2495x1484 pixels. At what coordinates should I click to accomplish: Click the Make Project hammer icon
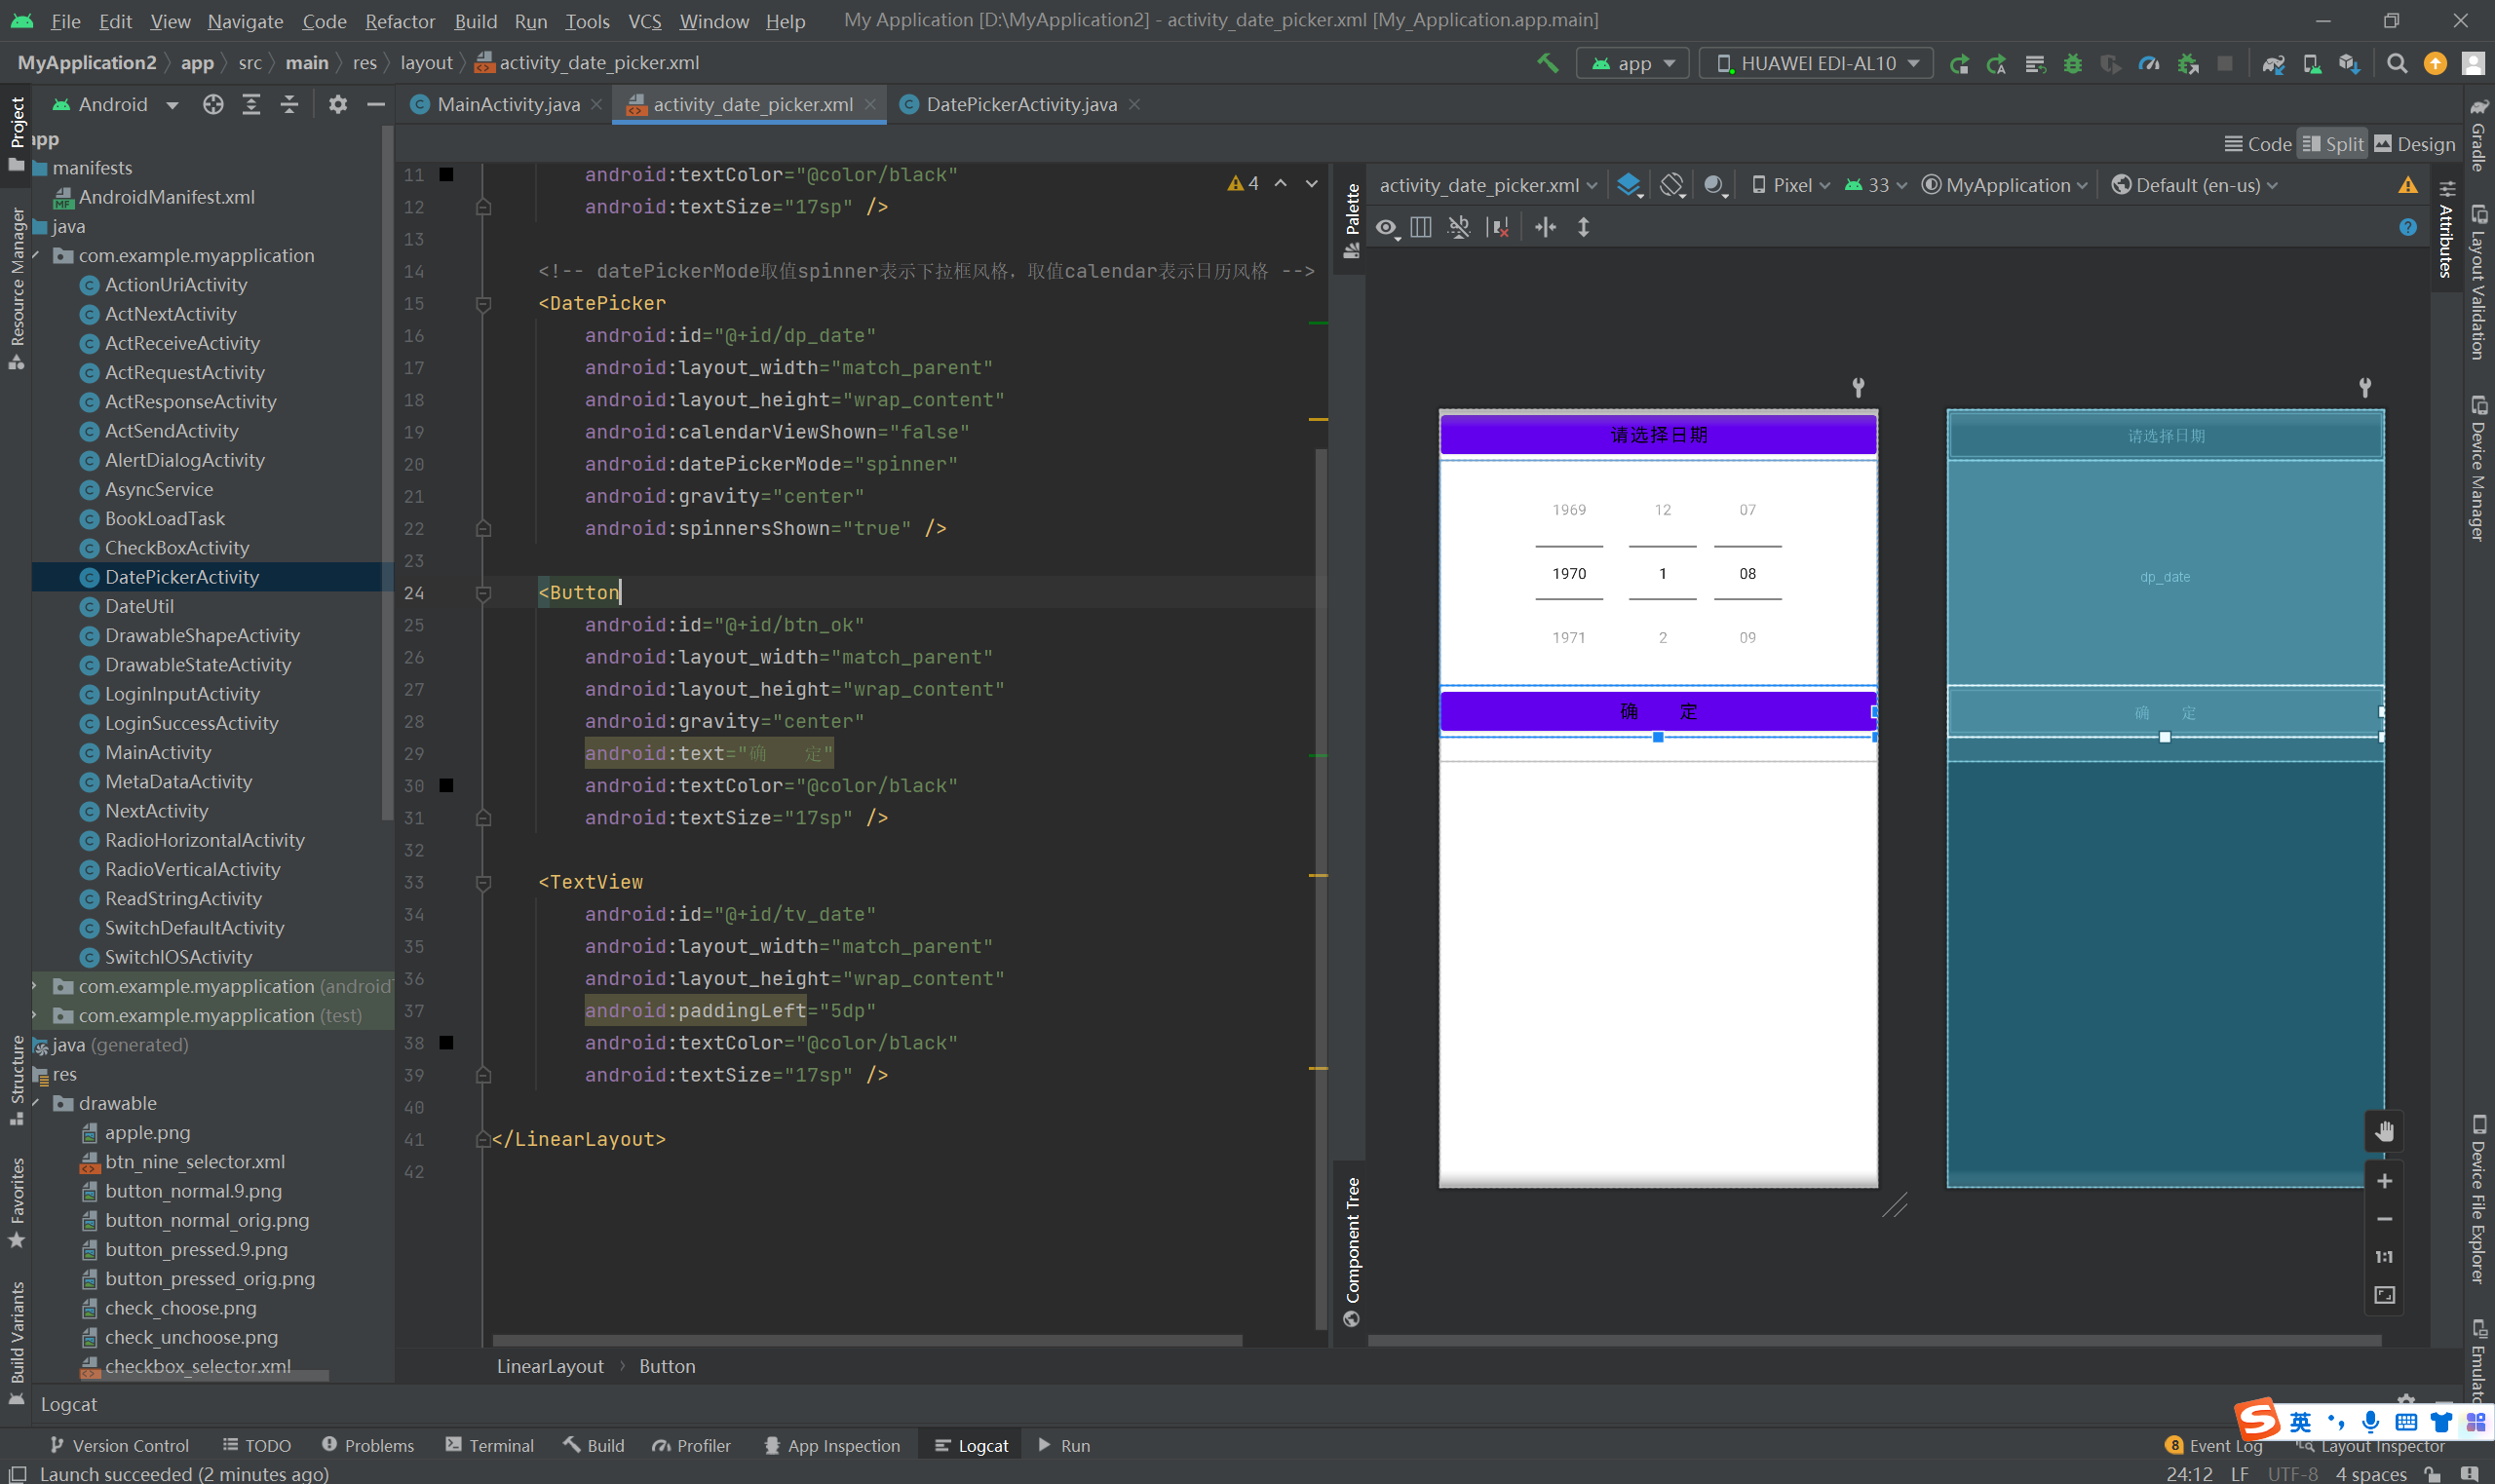[1547, 63]
